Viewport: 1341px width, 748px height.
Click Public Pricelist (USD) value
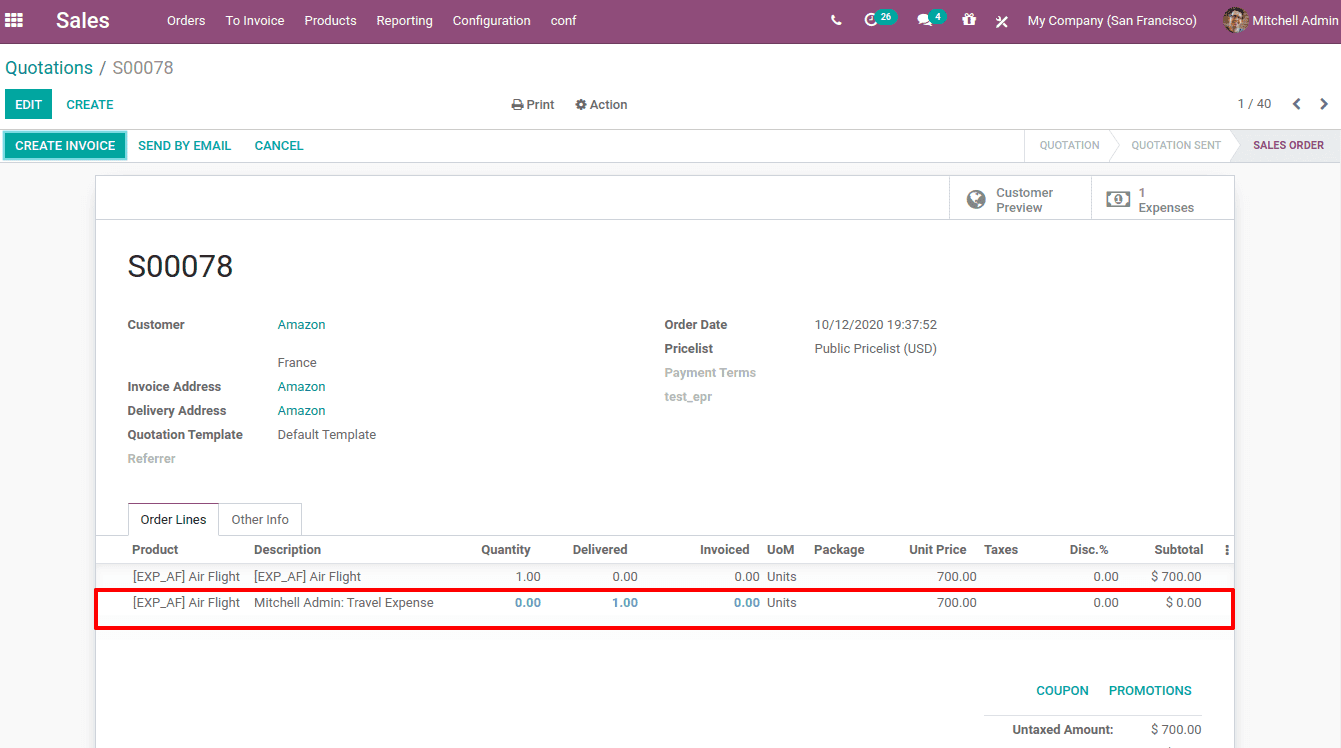[875, 349]
